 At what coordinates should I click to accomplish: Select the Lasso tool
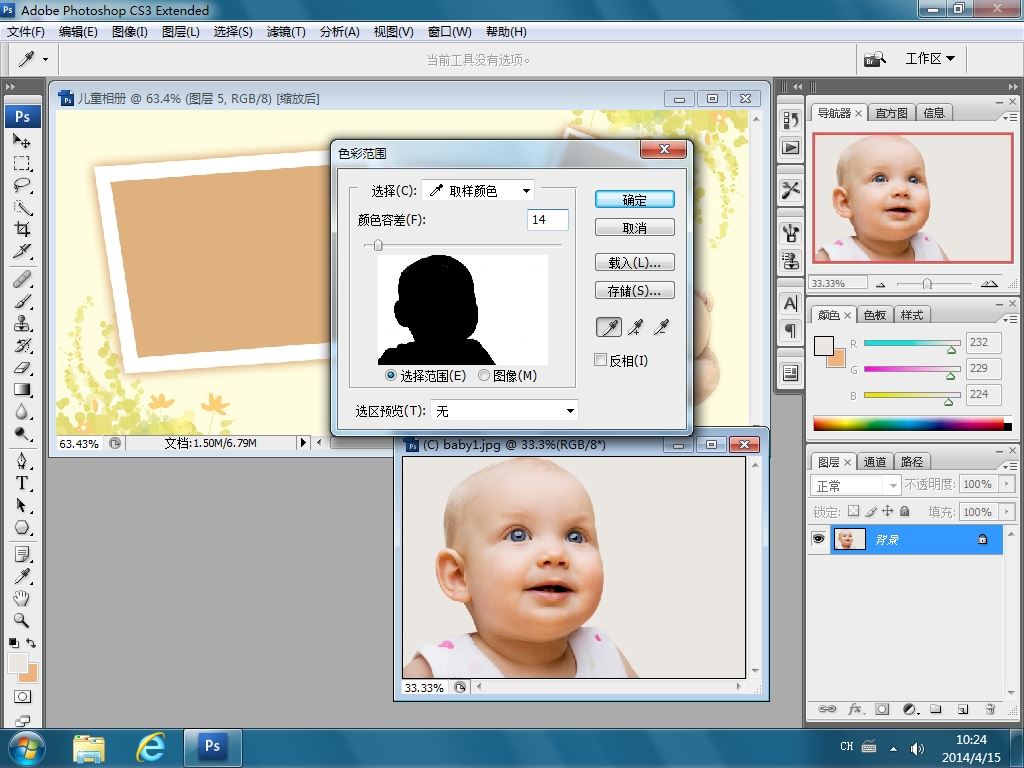[22, 185]
